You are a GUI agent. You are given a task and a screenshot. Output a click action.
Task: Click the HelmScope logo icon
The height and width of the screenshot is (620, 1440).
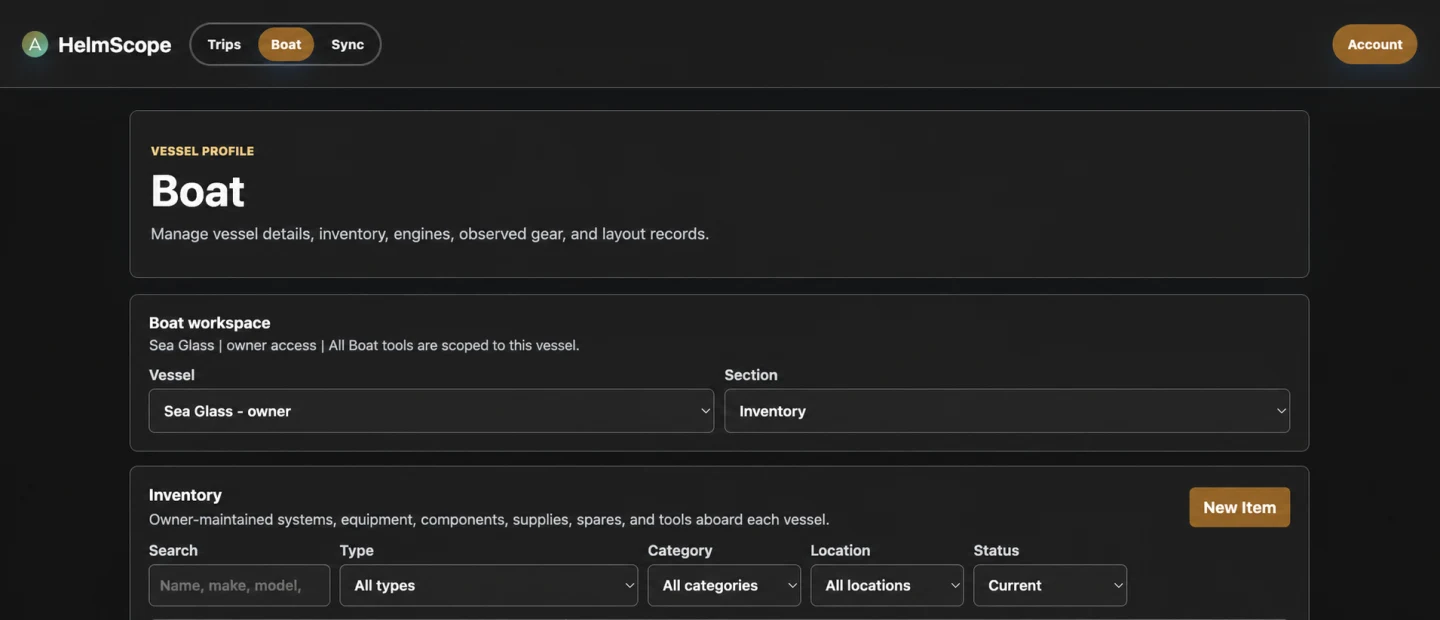(x=35, y=44)
